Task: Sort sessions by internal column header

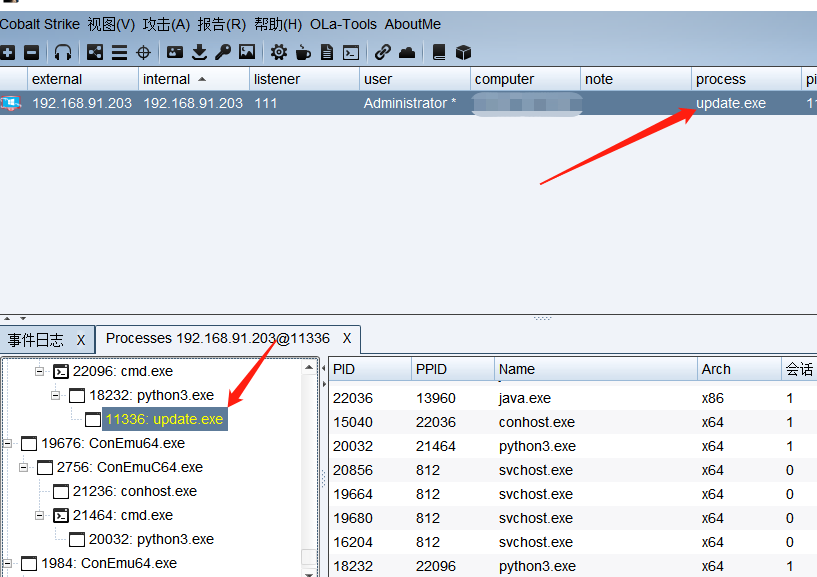Action: [x=194, y=79]
